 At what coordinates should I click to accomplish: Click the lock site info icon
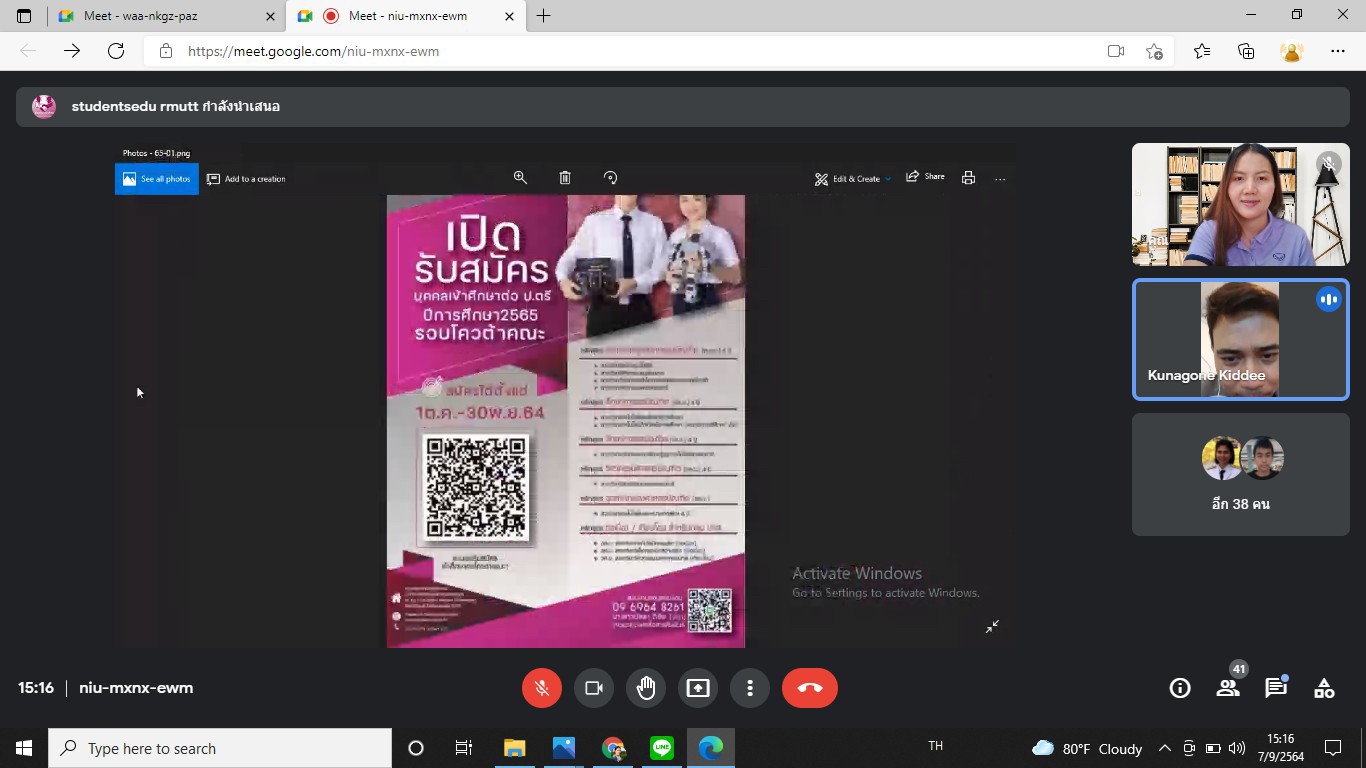click(166, 51)
